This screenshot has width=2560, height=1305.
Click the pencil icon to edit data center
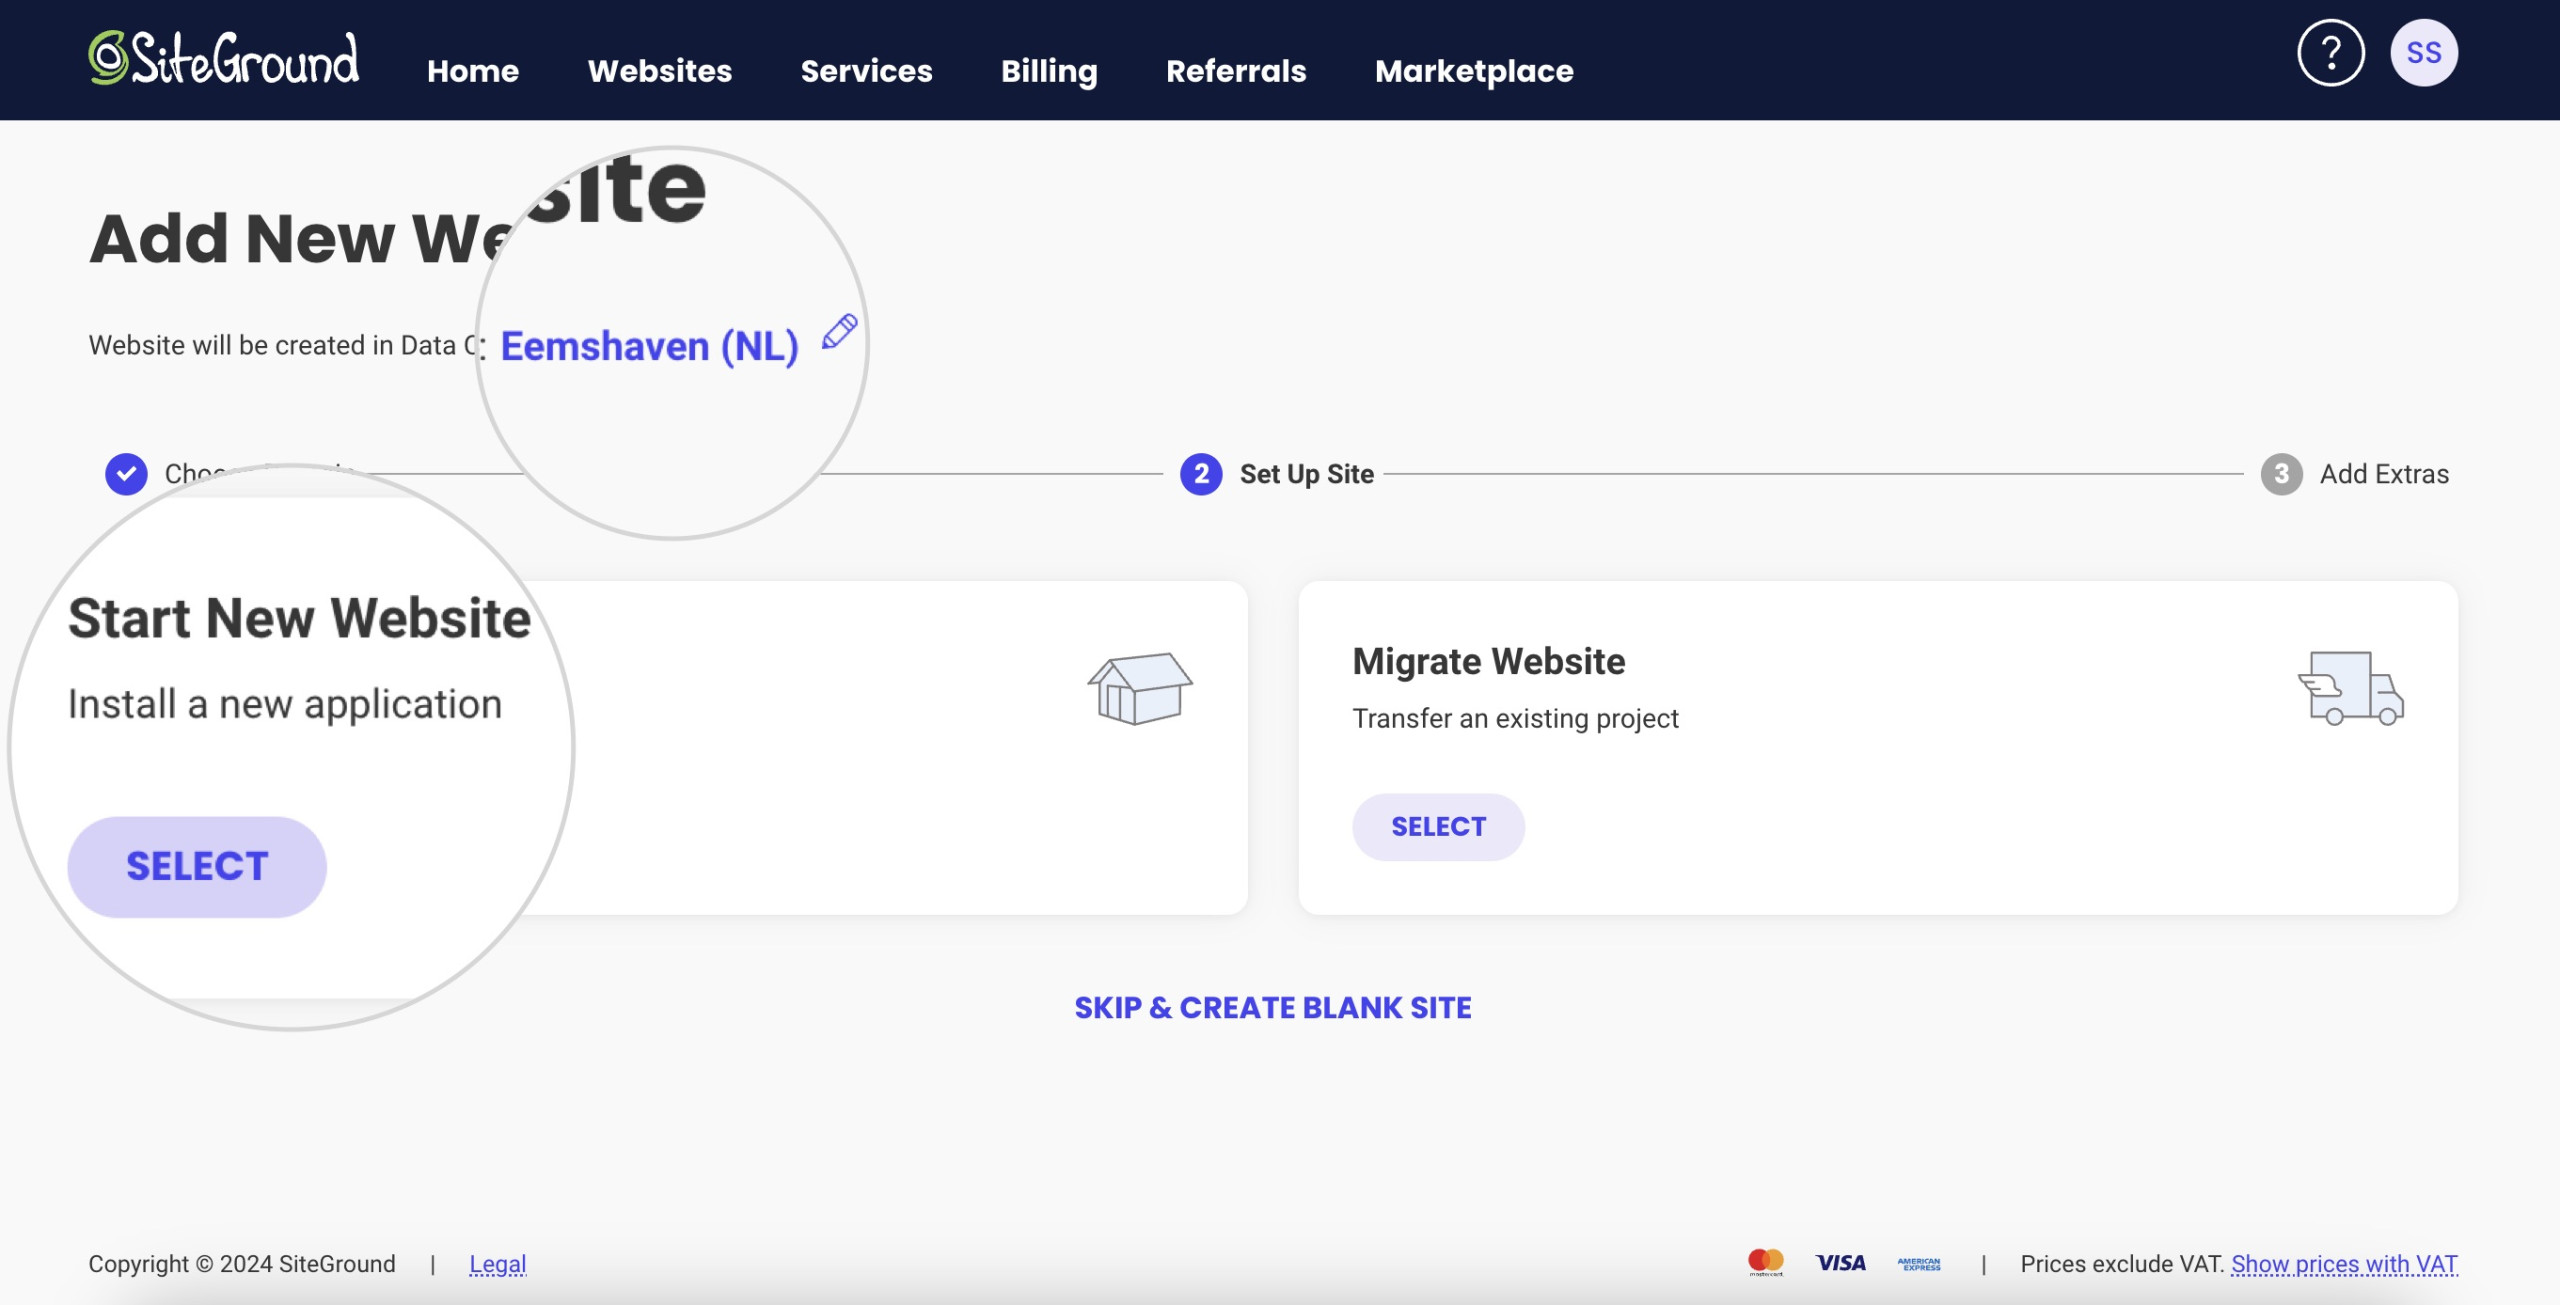pos(840,331)
